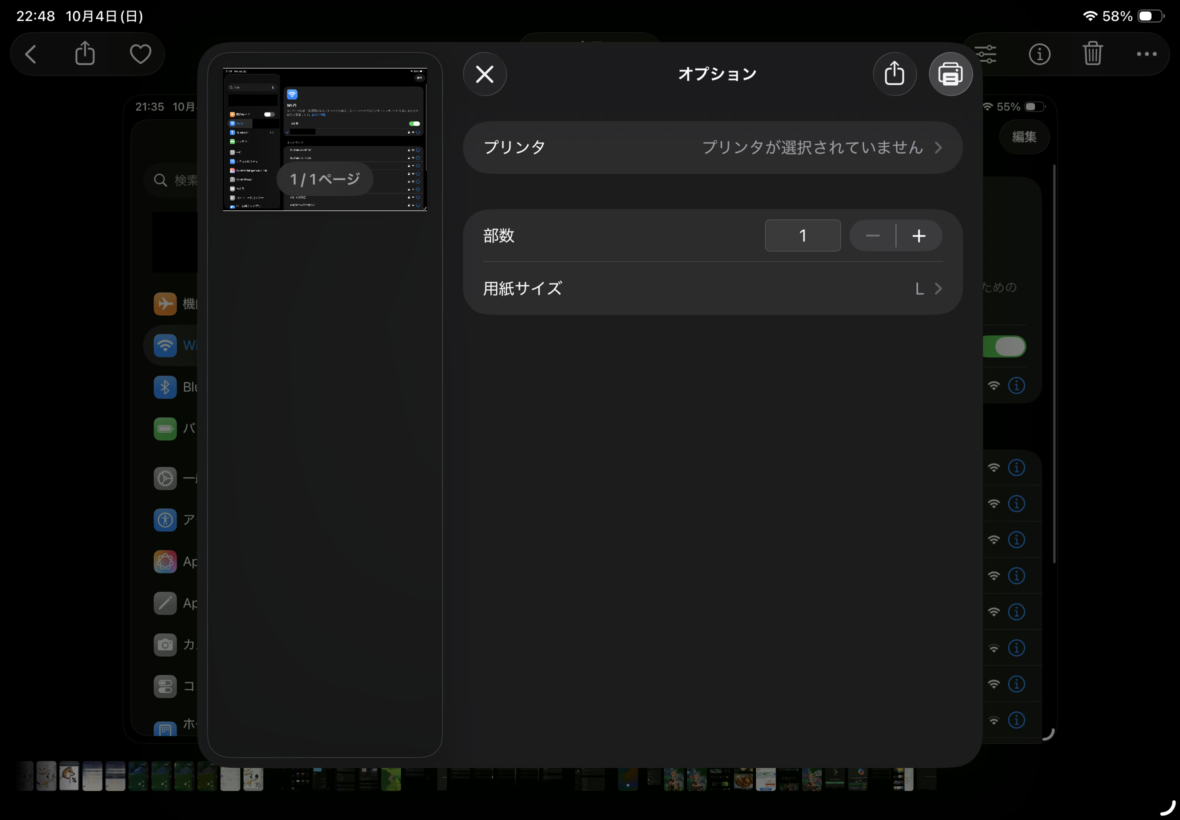Tap the Apple Pencil icon in background settings
The width and height of the screenshot is (1180, 820).
click(166, 603)
